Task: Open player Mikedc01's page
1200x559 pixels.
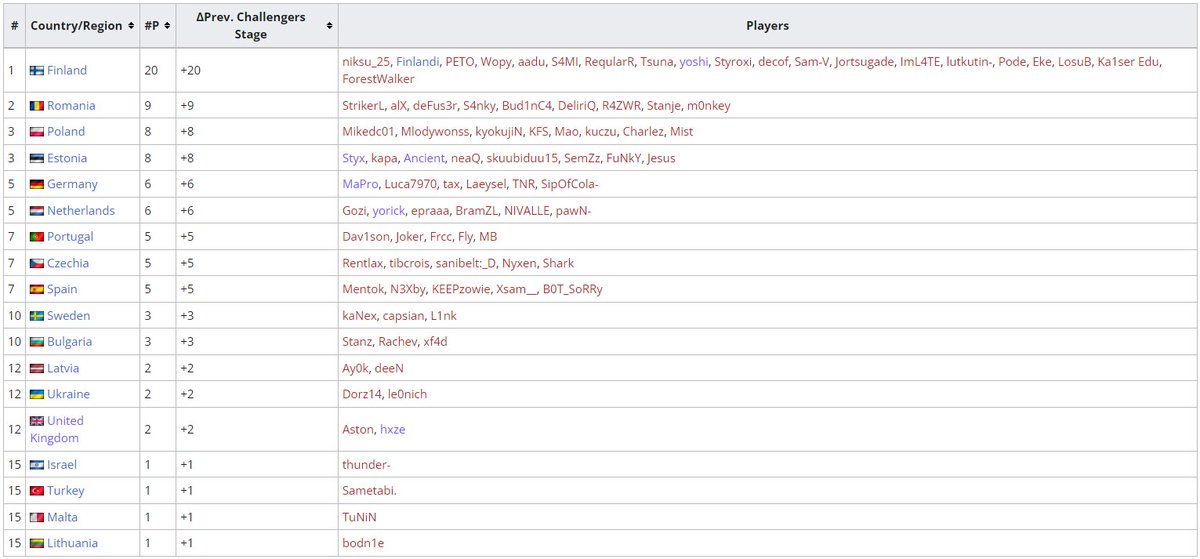Action: coord(369,132)
